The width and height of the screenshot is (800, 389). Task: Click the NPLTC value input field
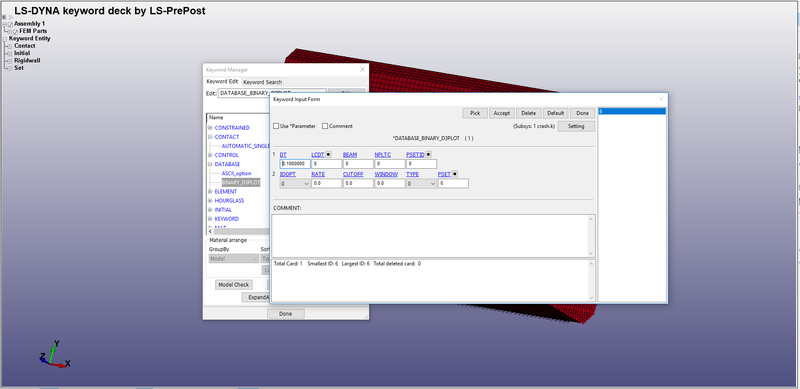[x=390, y=164]
